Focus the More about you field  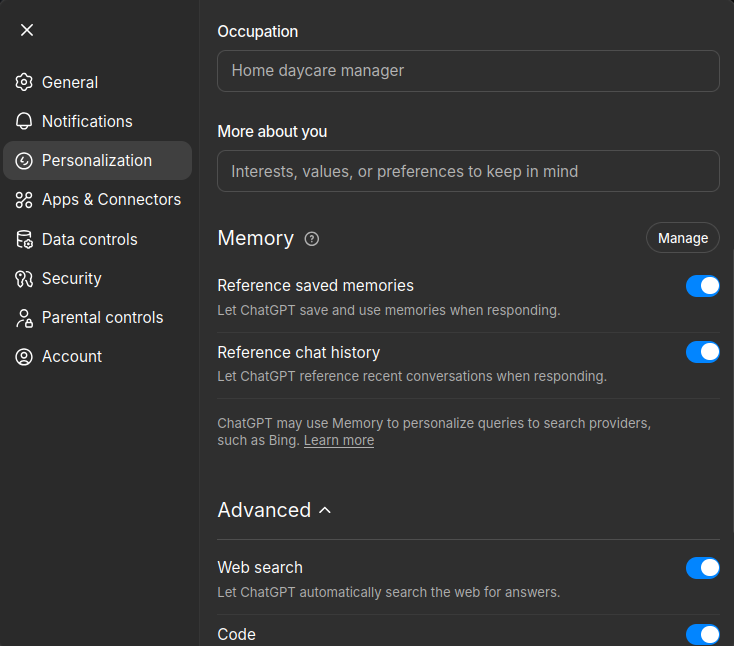pos(468,171)
